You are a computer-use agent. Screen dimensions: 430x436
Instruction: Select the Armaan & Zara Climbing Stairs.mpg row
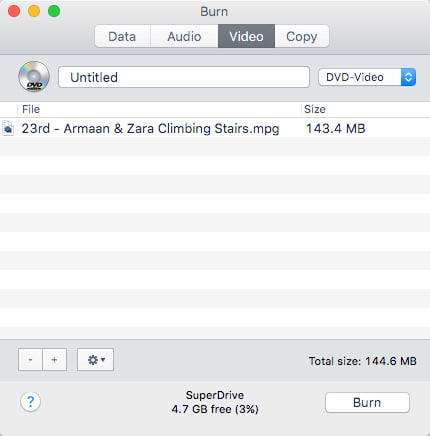pyautogui.click(x=215, y=129)
